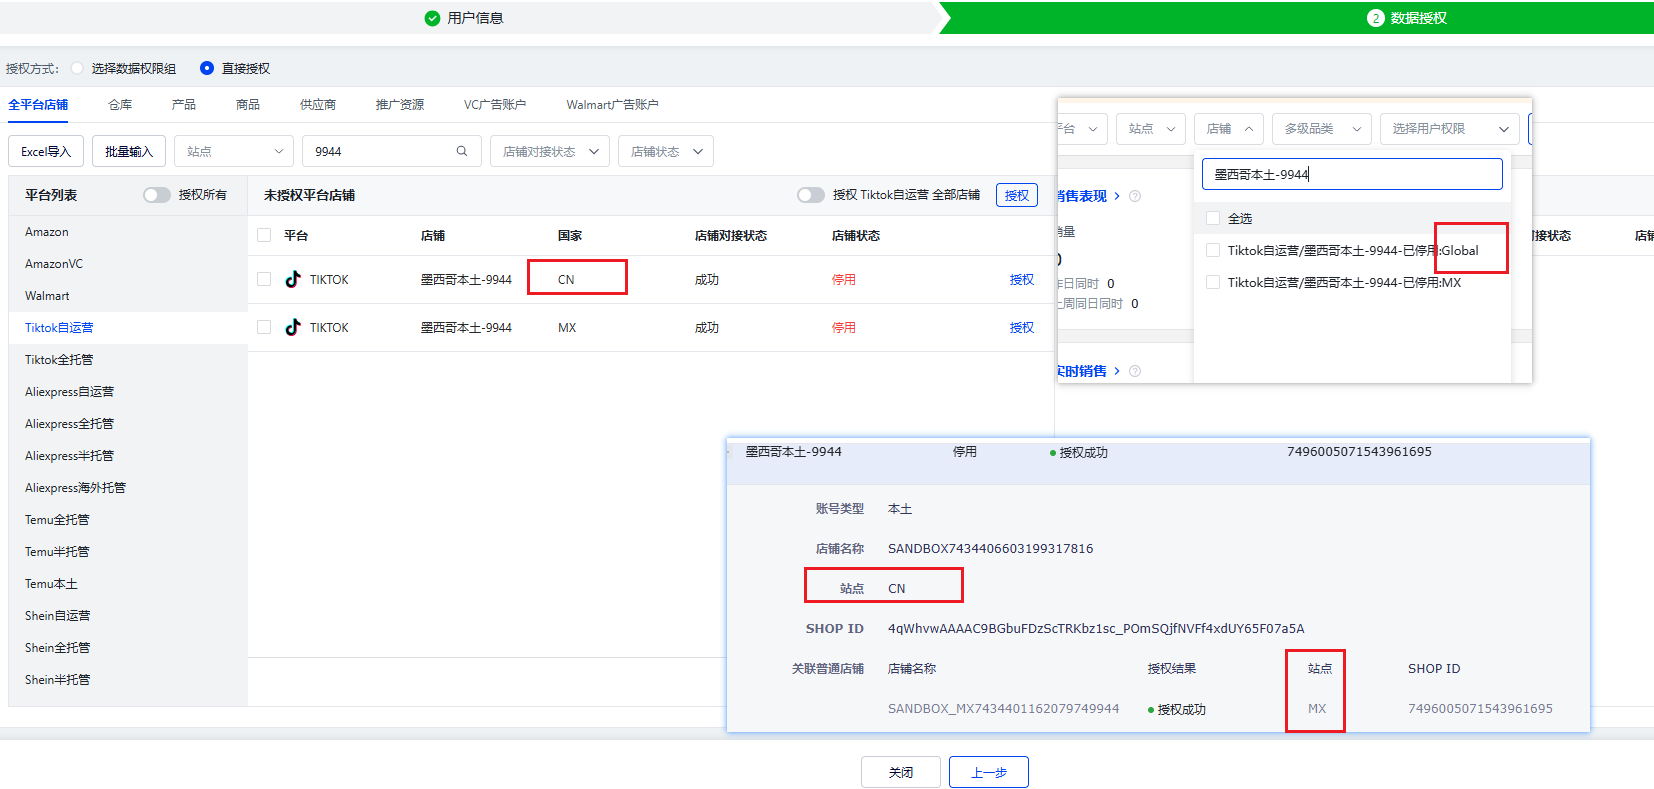Toggle 授权 Tiktok自运营 全部店铺 switch

pyautogui.click(x=811, y=195)
